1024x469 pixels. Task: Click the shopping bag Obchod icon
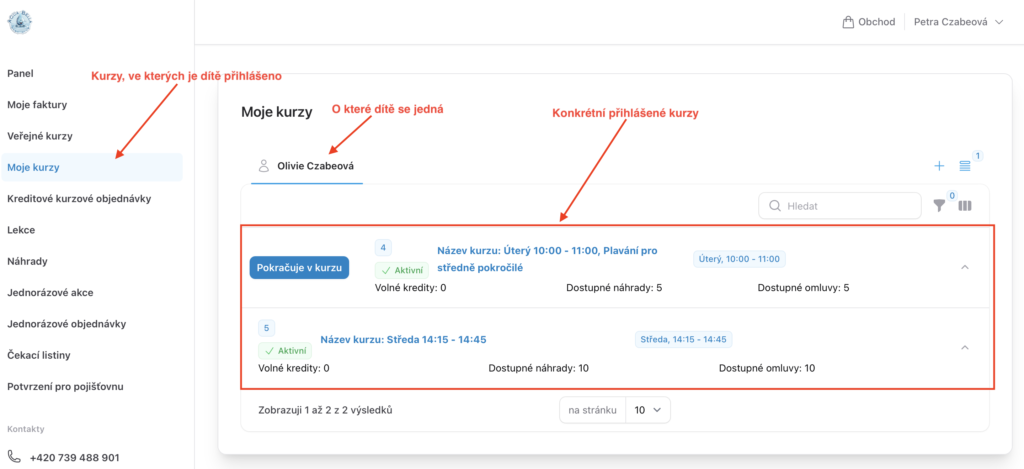(849, 22)
